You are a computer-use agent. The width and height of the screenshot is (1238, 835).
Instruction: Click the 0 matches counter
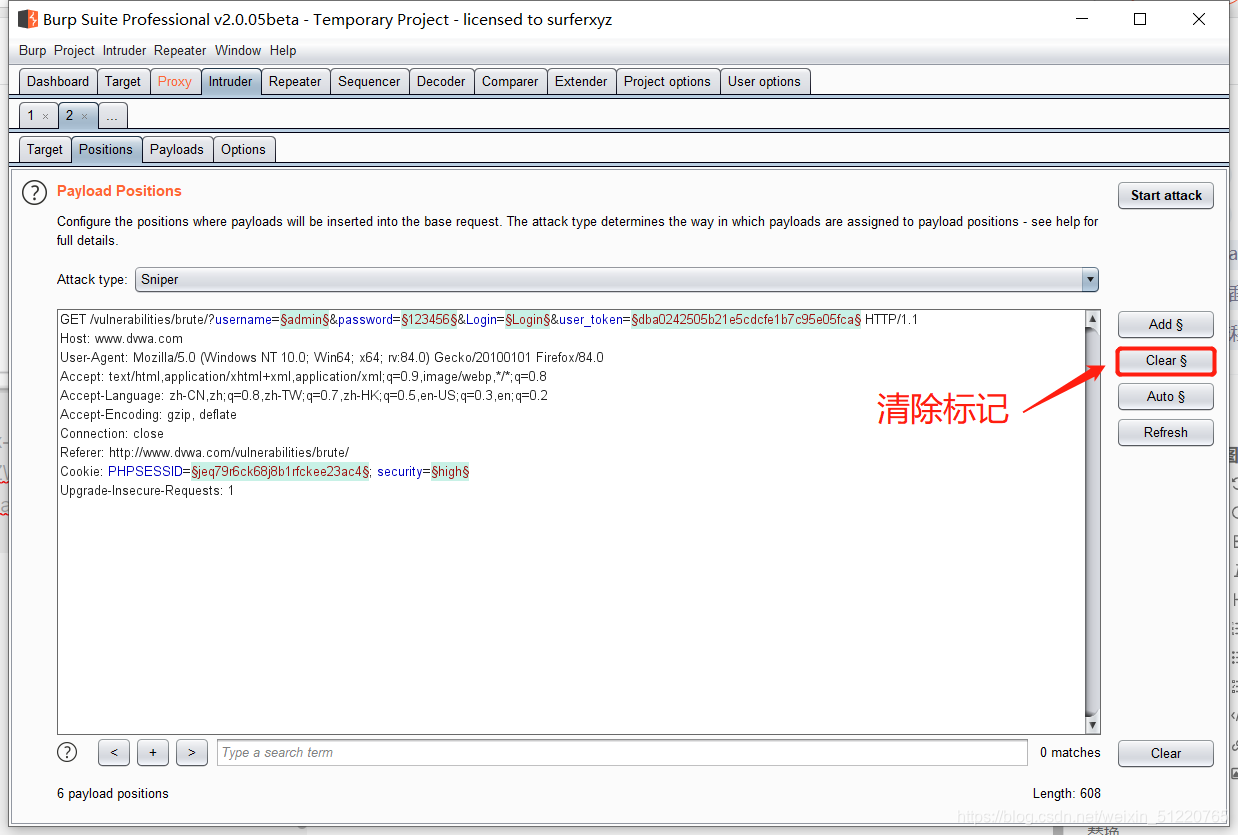[x=1070, y=753]
